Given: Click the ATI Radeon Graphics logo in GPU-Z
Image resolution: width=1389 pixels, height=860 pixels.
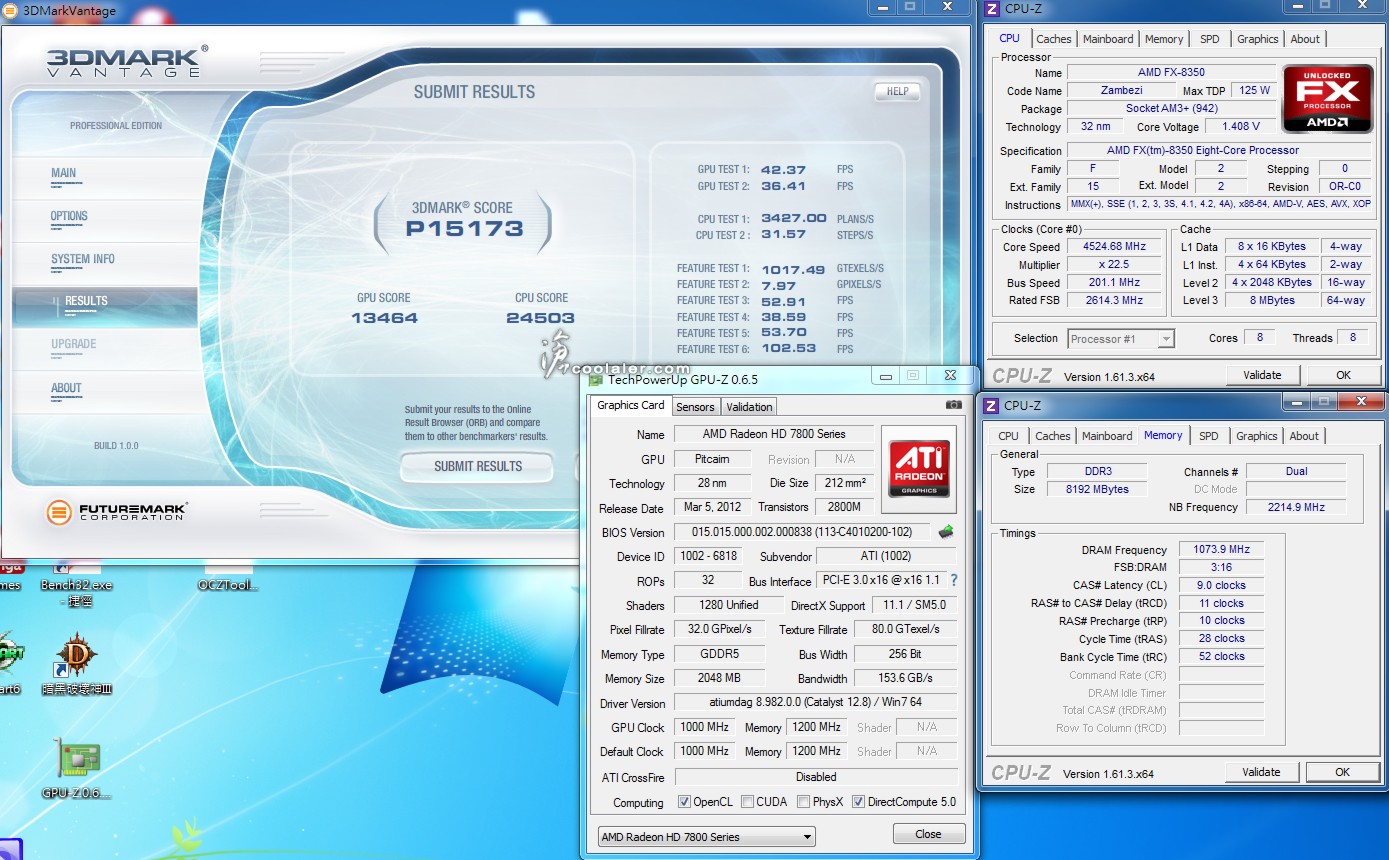Looking at the screenshot, I should click(x=918, y=470).
